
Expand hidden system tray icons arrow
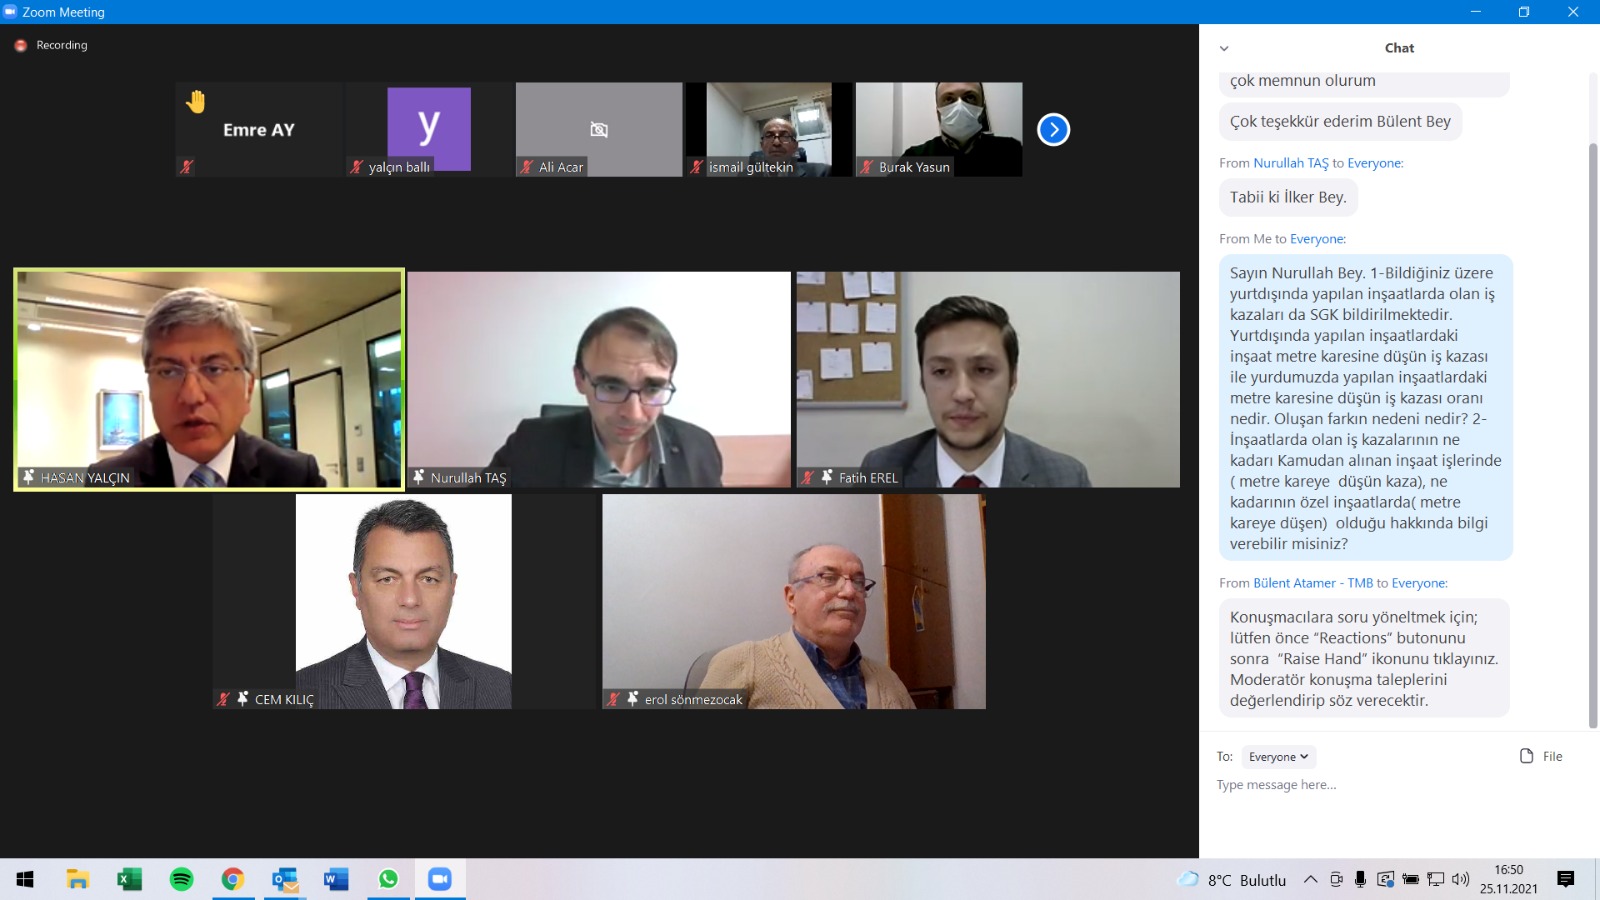pyautogui.click(x=1310, y=880)
